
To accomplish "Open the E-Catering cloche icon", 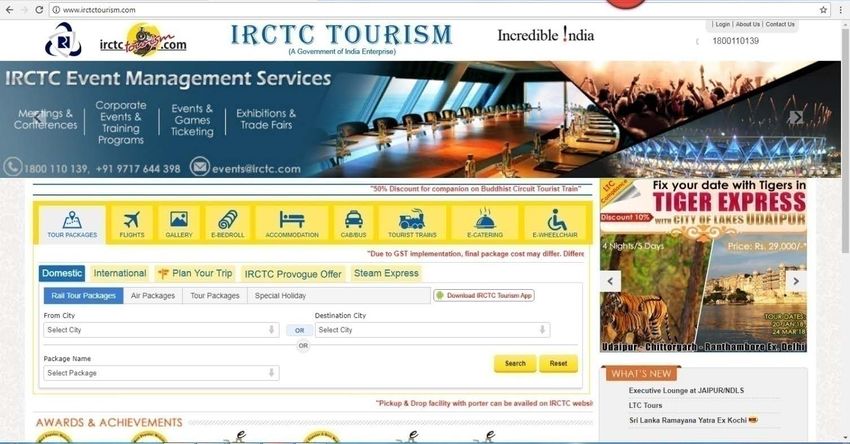I will tap(485, 224).
